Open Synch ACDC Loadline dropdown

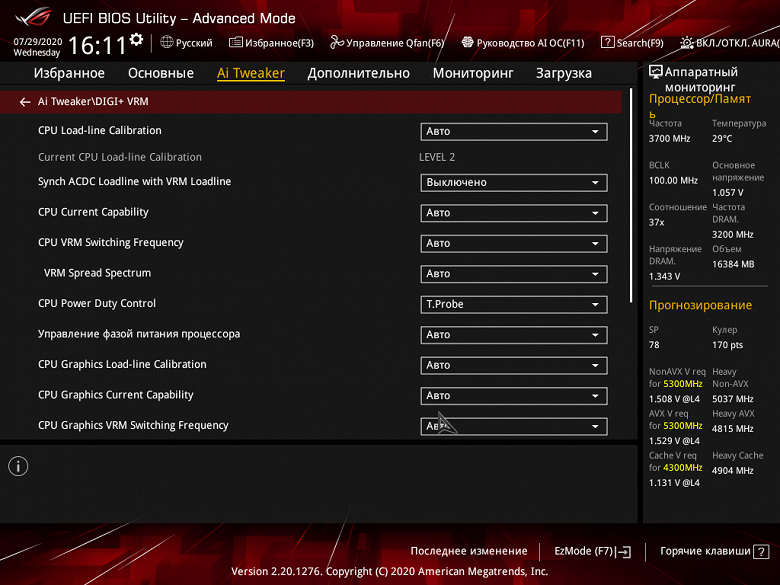coord(514,183)
